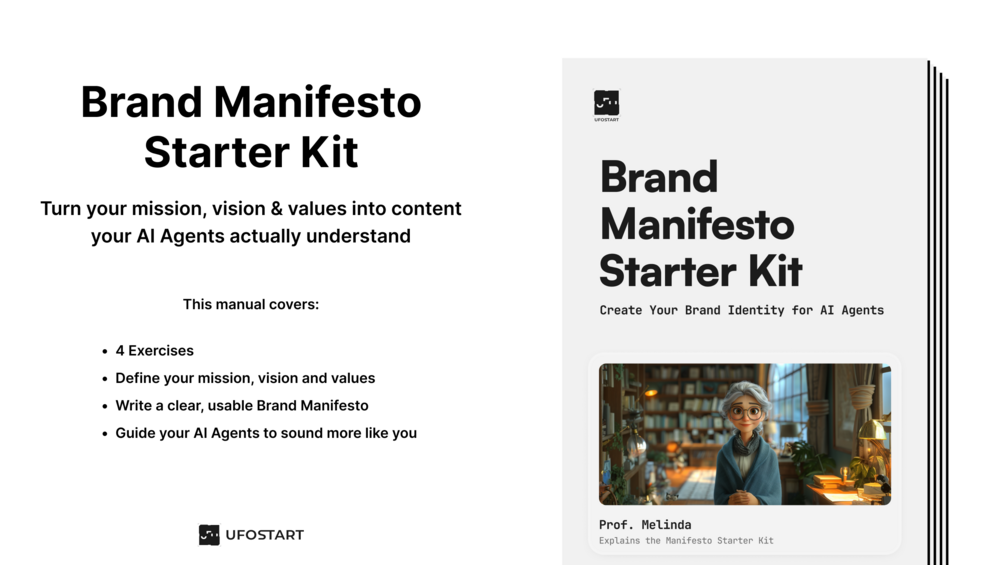The width and height of the screenshot is (1005, 565).
Task: Click 'This manual covers:' subheading
Action: pos(251,304)
